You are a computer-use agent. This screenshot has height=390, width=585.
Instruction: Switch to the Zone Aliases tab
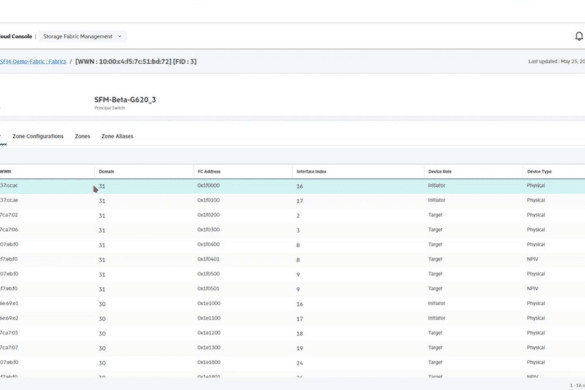point(117,136)
